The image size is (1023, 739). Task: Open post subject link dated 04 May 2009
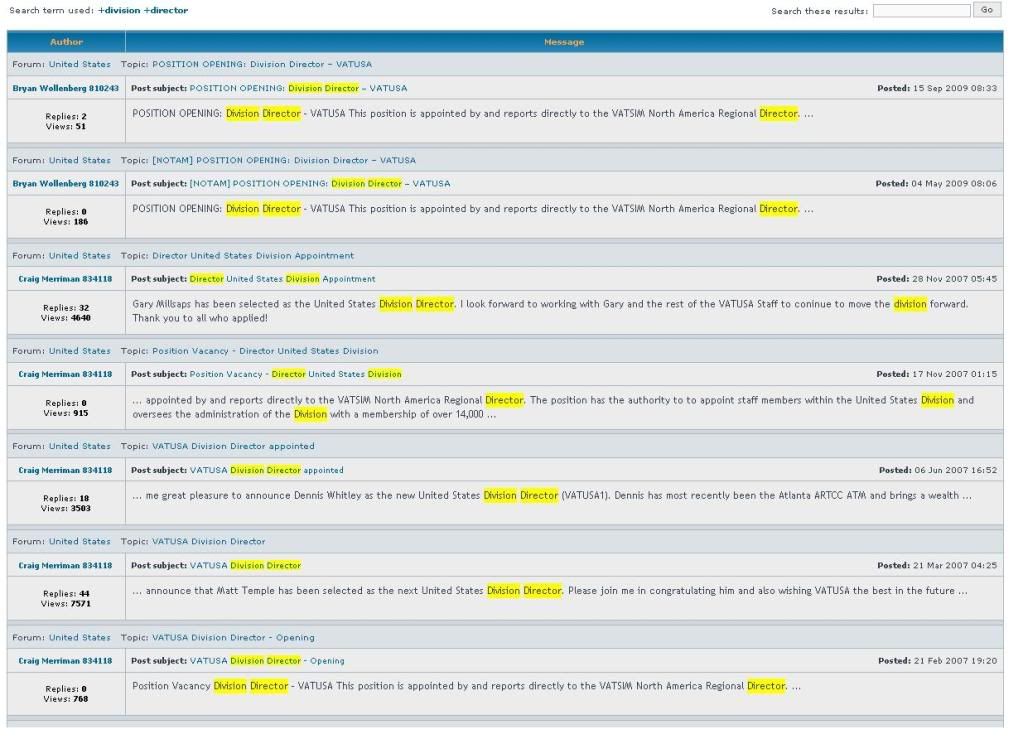tap(319, 184)
